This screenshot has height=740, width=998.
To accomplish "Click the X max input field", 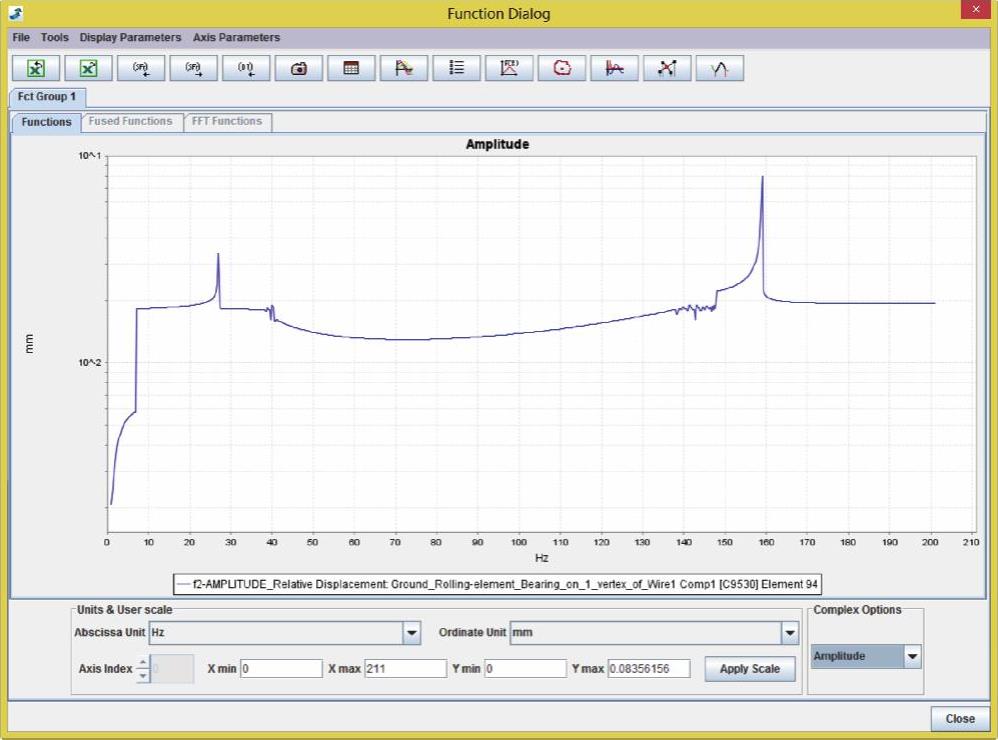I will pos(405,668).
